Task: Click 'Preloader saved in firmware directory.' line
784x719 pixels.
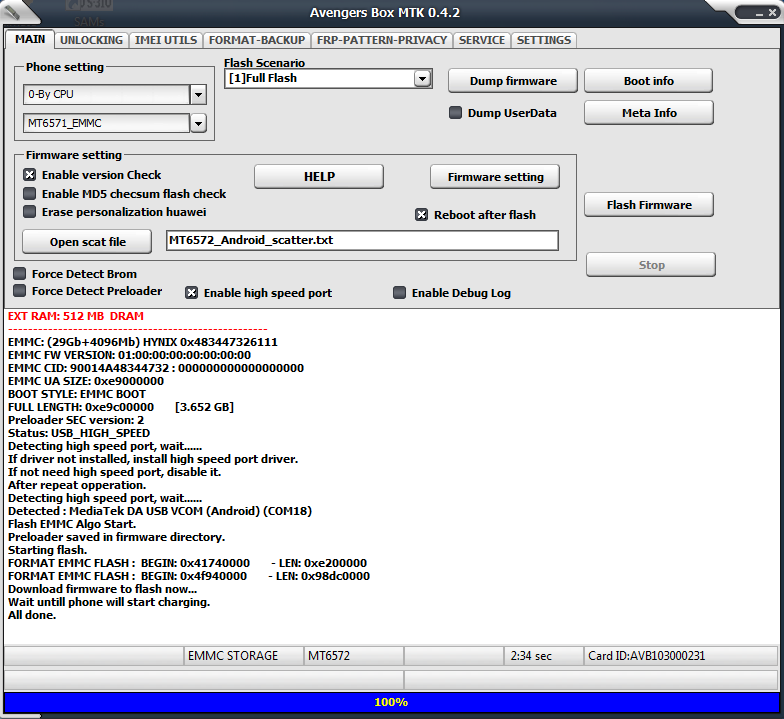Action: 116,538
